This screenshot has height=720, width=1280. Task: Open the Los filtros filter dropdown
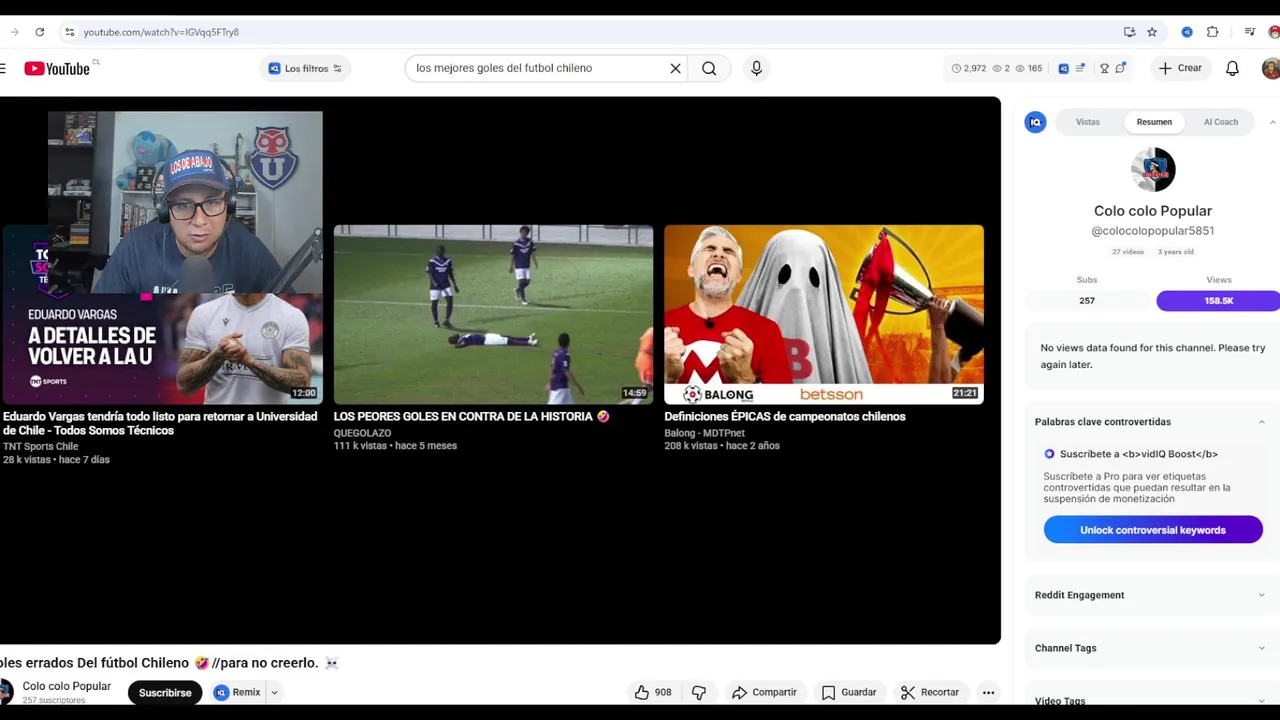click(x=305, y=68)
